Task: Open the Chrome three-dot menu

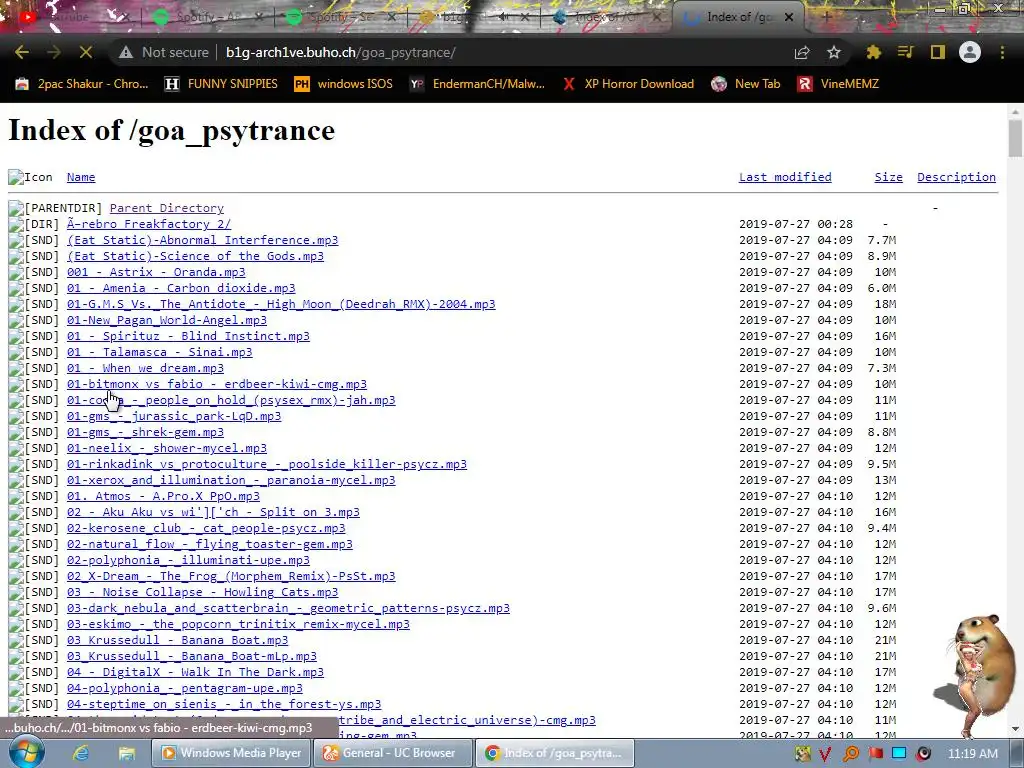Action: click(x=1002, y=52)
